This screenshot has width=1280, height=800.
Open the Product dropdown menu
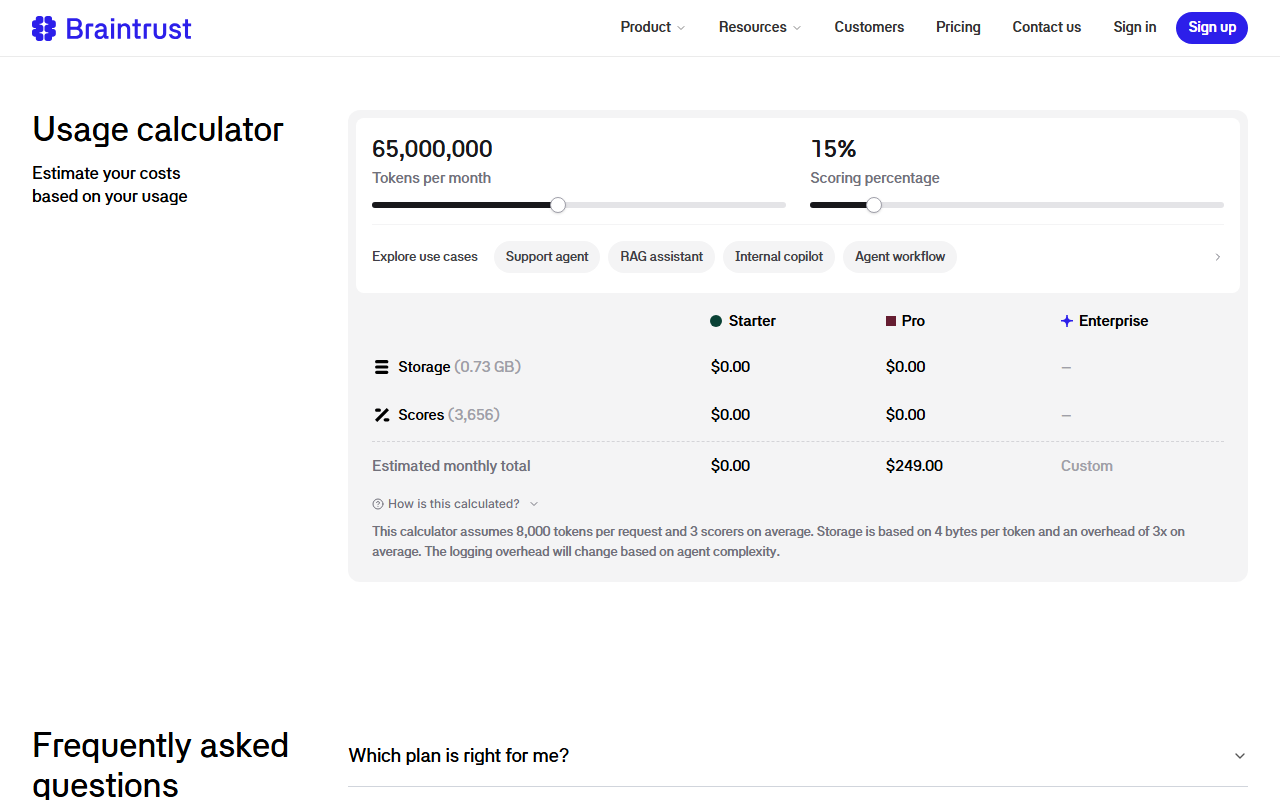click(653, 27)
